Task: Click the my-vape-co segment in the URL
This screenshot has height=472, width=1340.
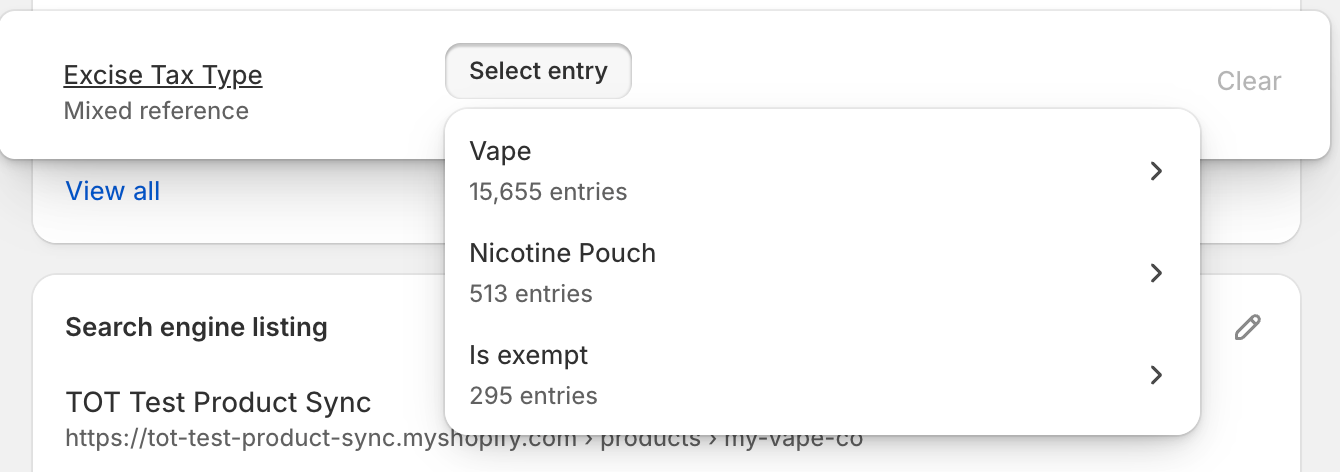Action: pyautogui.click(x=800, y=440)
